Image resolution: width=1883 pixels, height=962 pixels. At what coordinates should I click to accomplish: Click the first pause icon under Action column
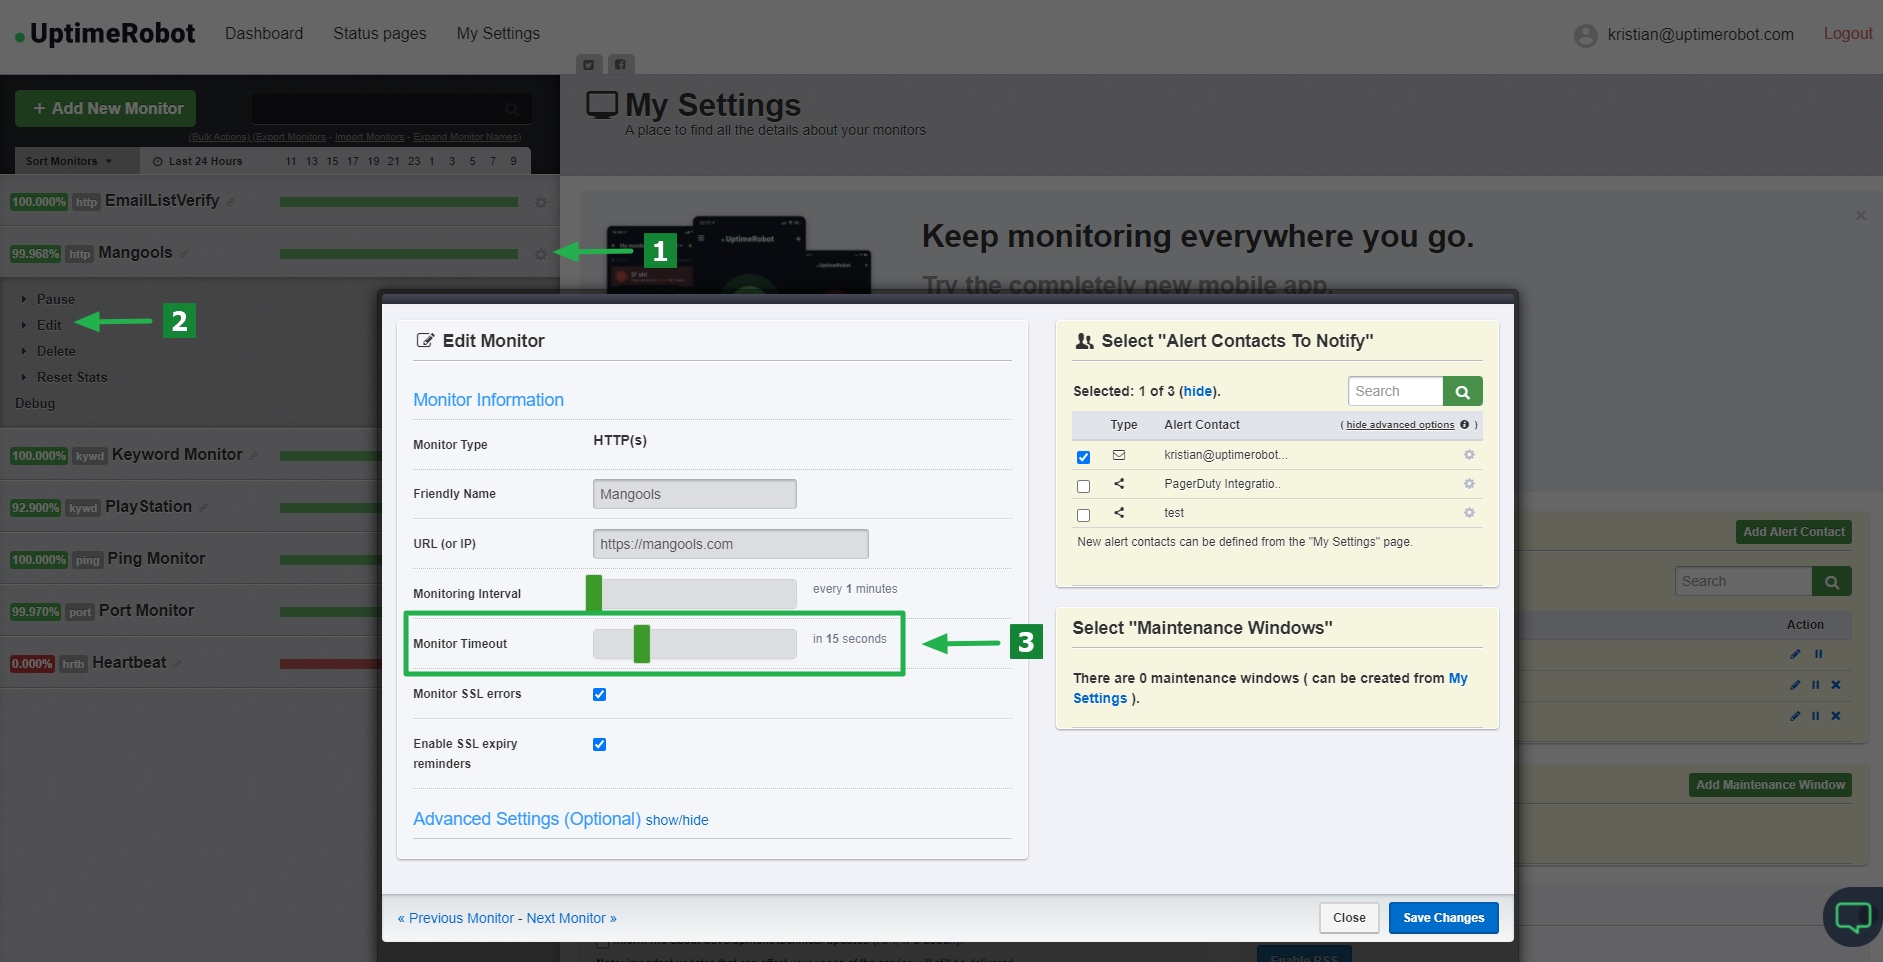[1819, 654]
